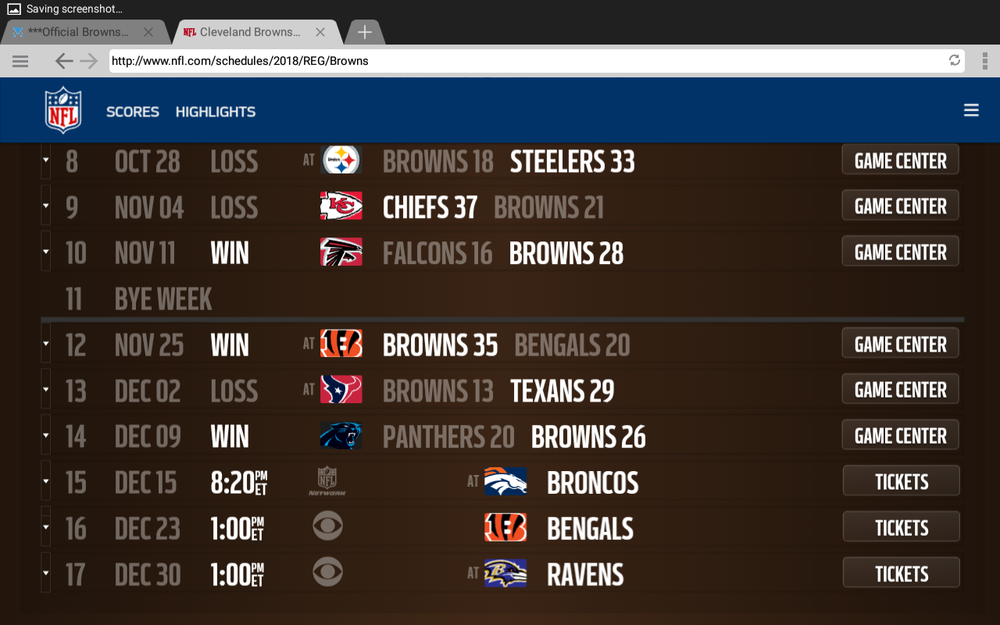Viewport: 1000px width, 625px height.
Task: Go forward to the next page
Action: coord(89,61)
